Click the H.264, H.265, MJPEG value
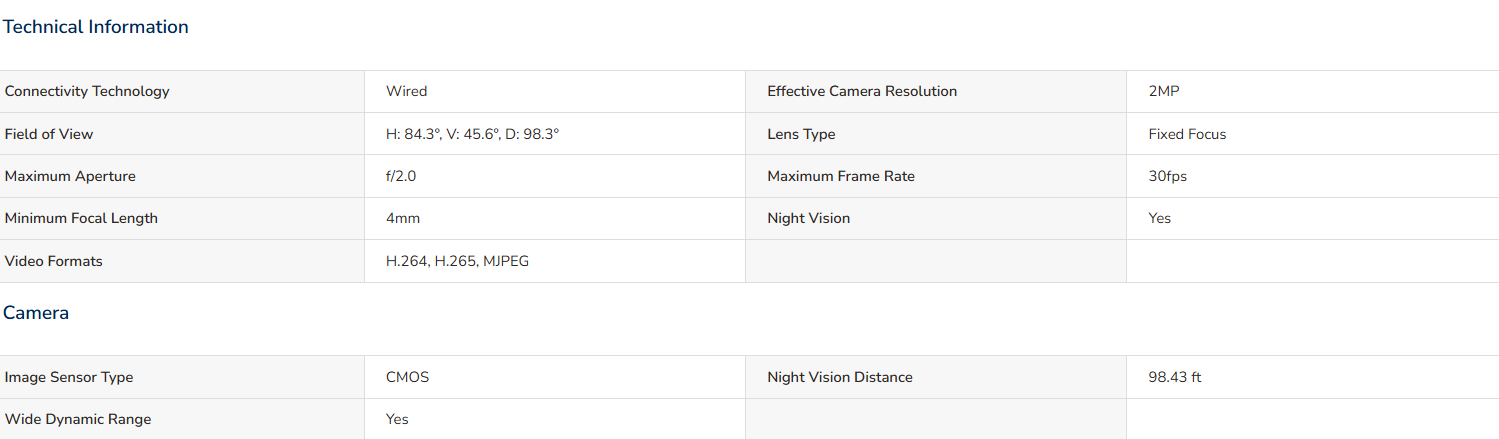 pyautogui.click(x=457, y=261)
